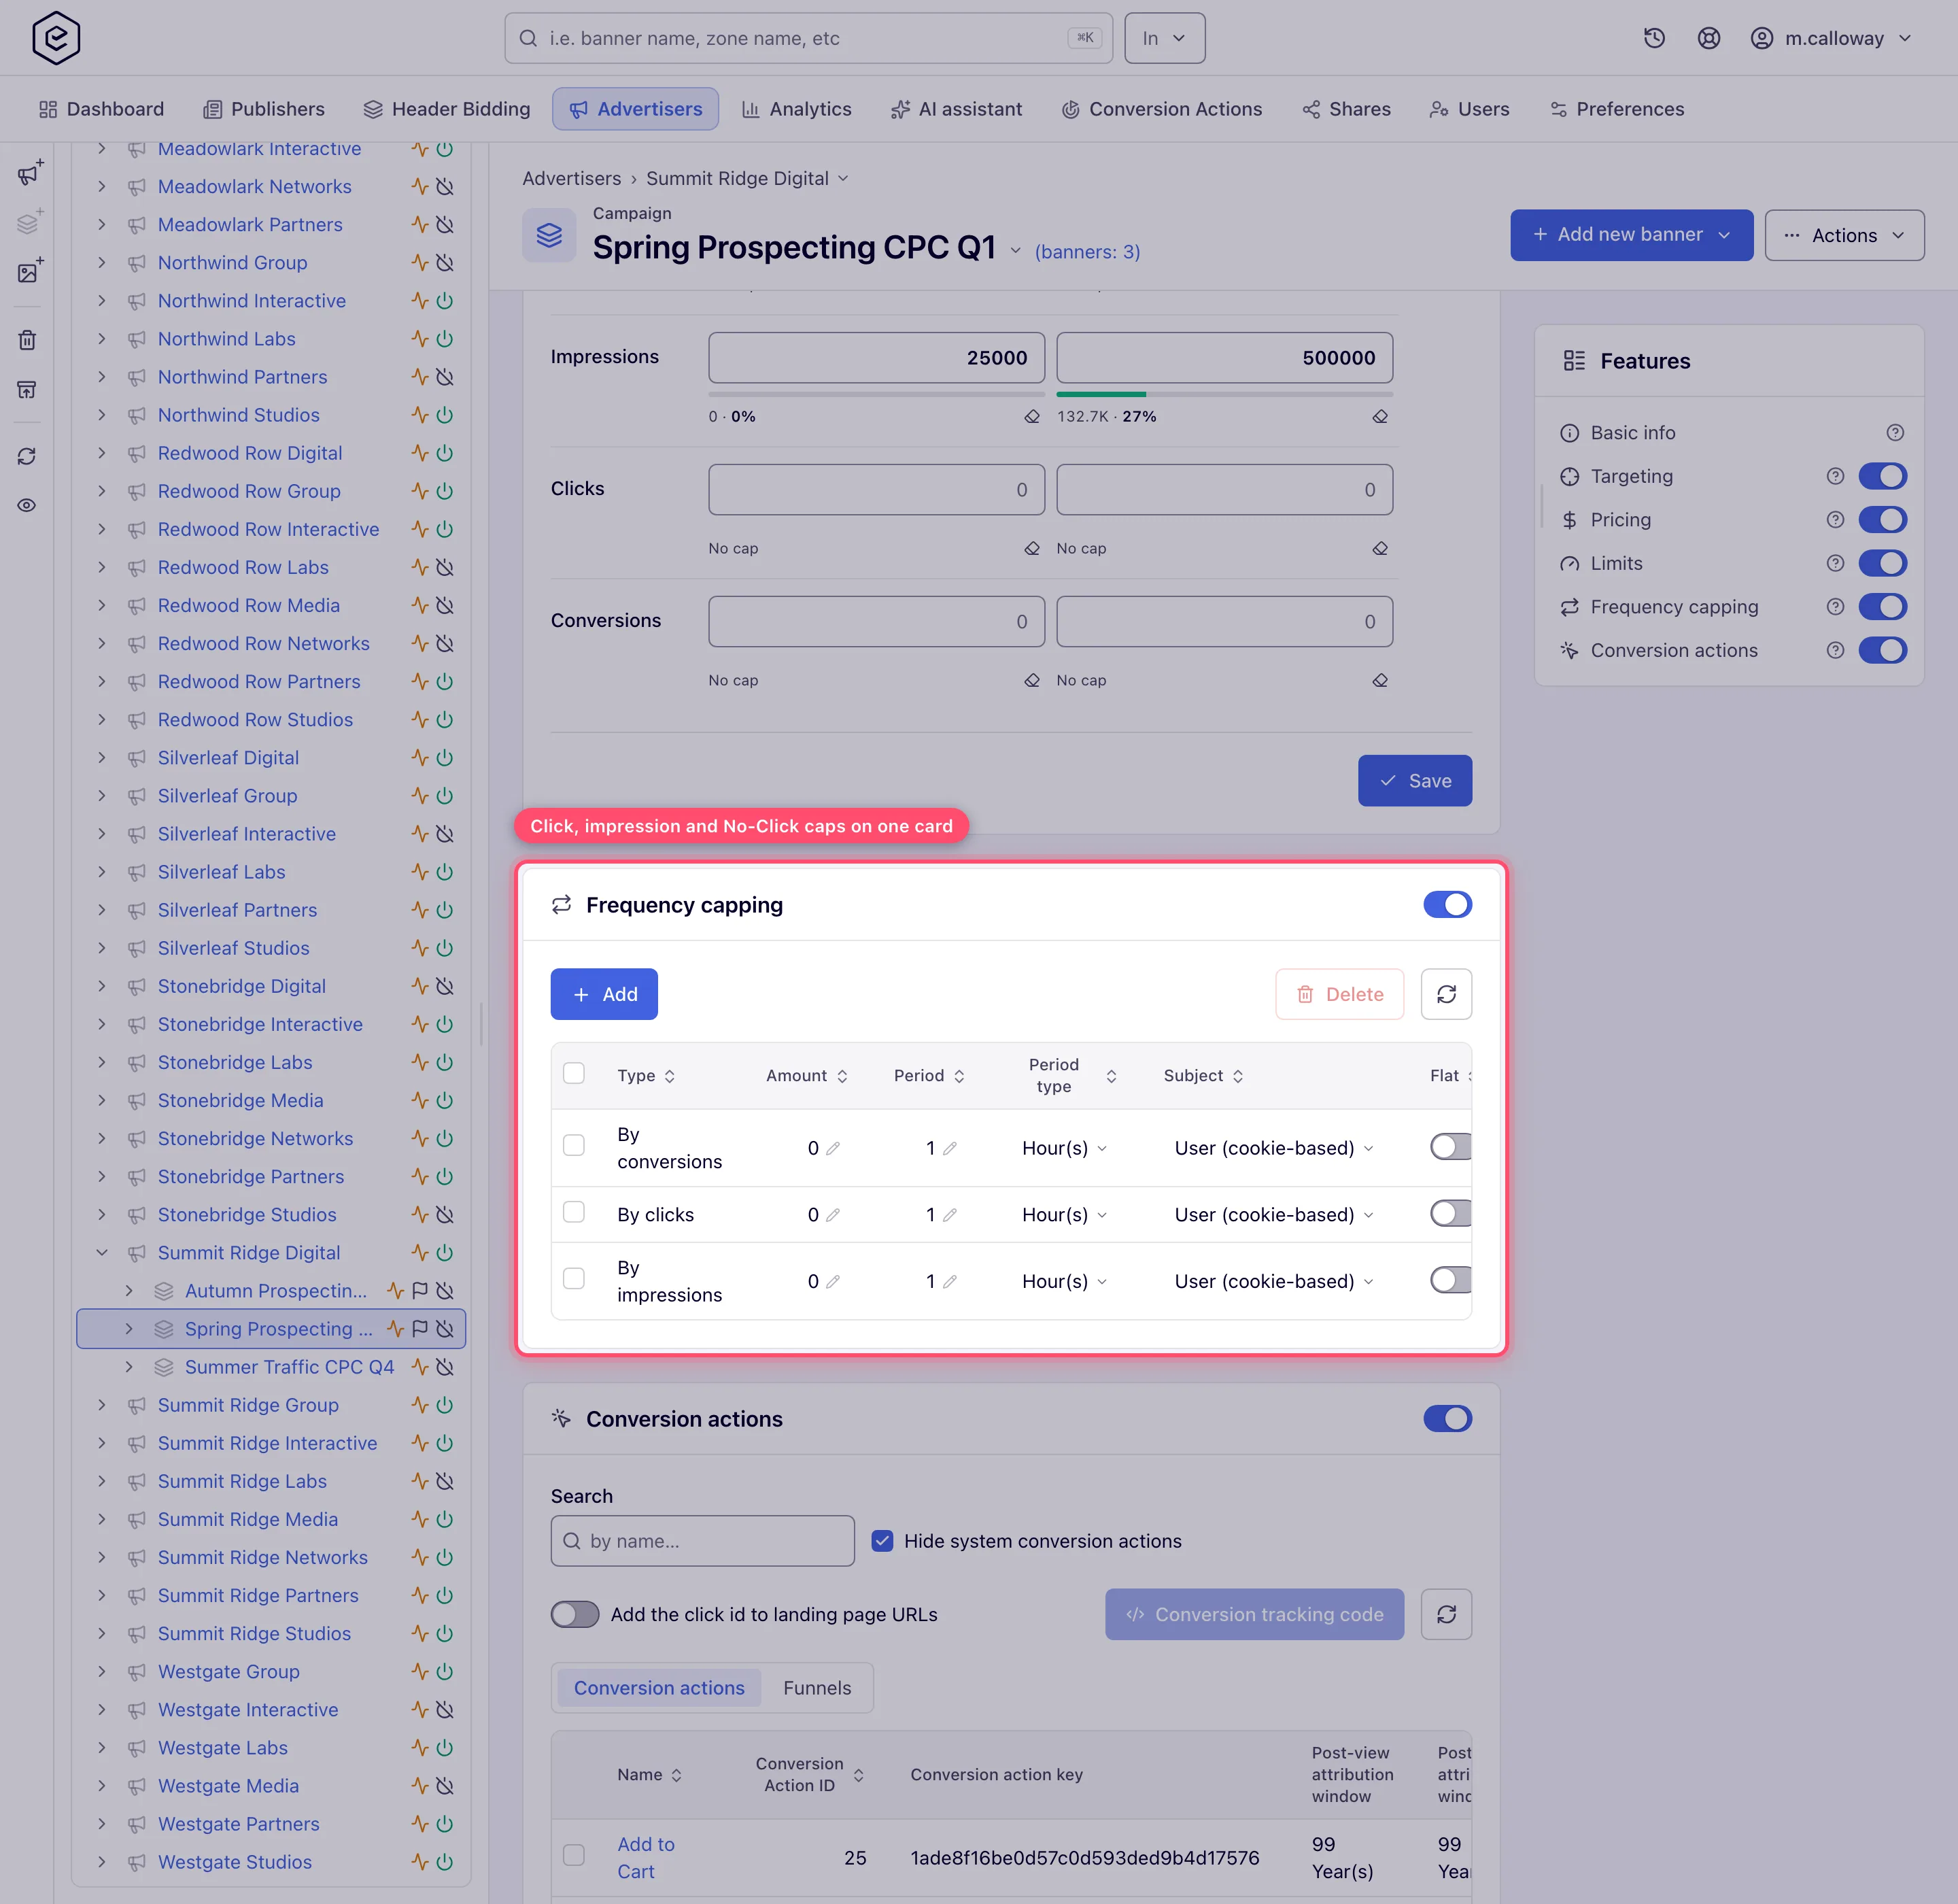The height and width of the screenshot is (1904, 1958).
Task: Open the Add to Cart conversion action link
Action: point(646,1858)
